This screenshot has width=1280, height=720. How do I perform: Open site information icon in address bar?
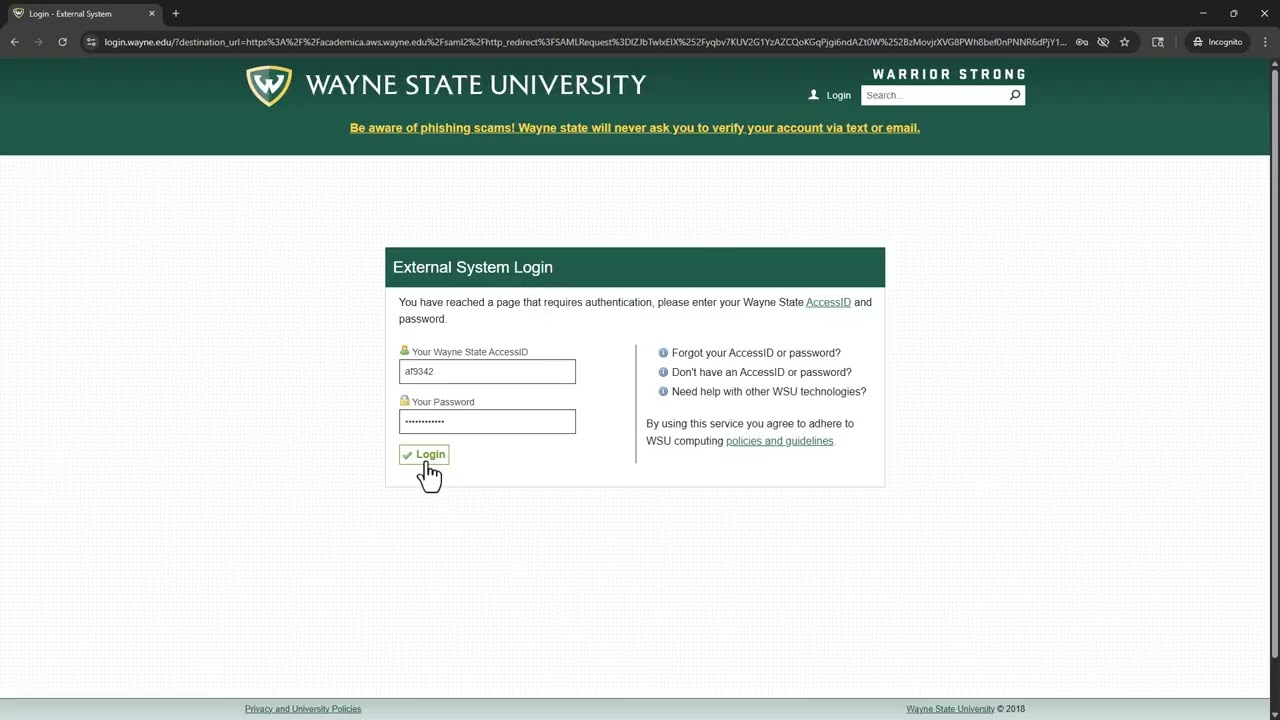coord(91,42)
